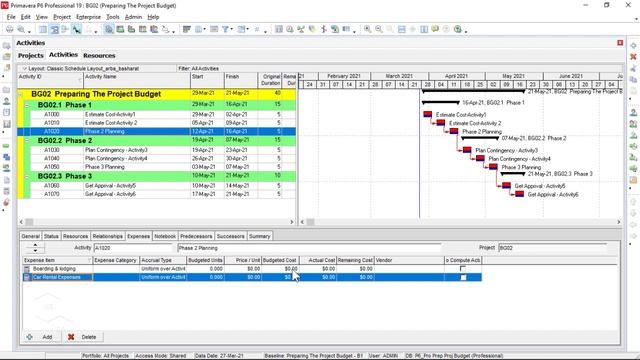
Task: Step to the next activity with the down arrow
Action: [35, 250]
